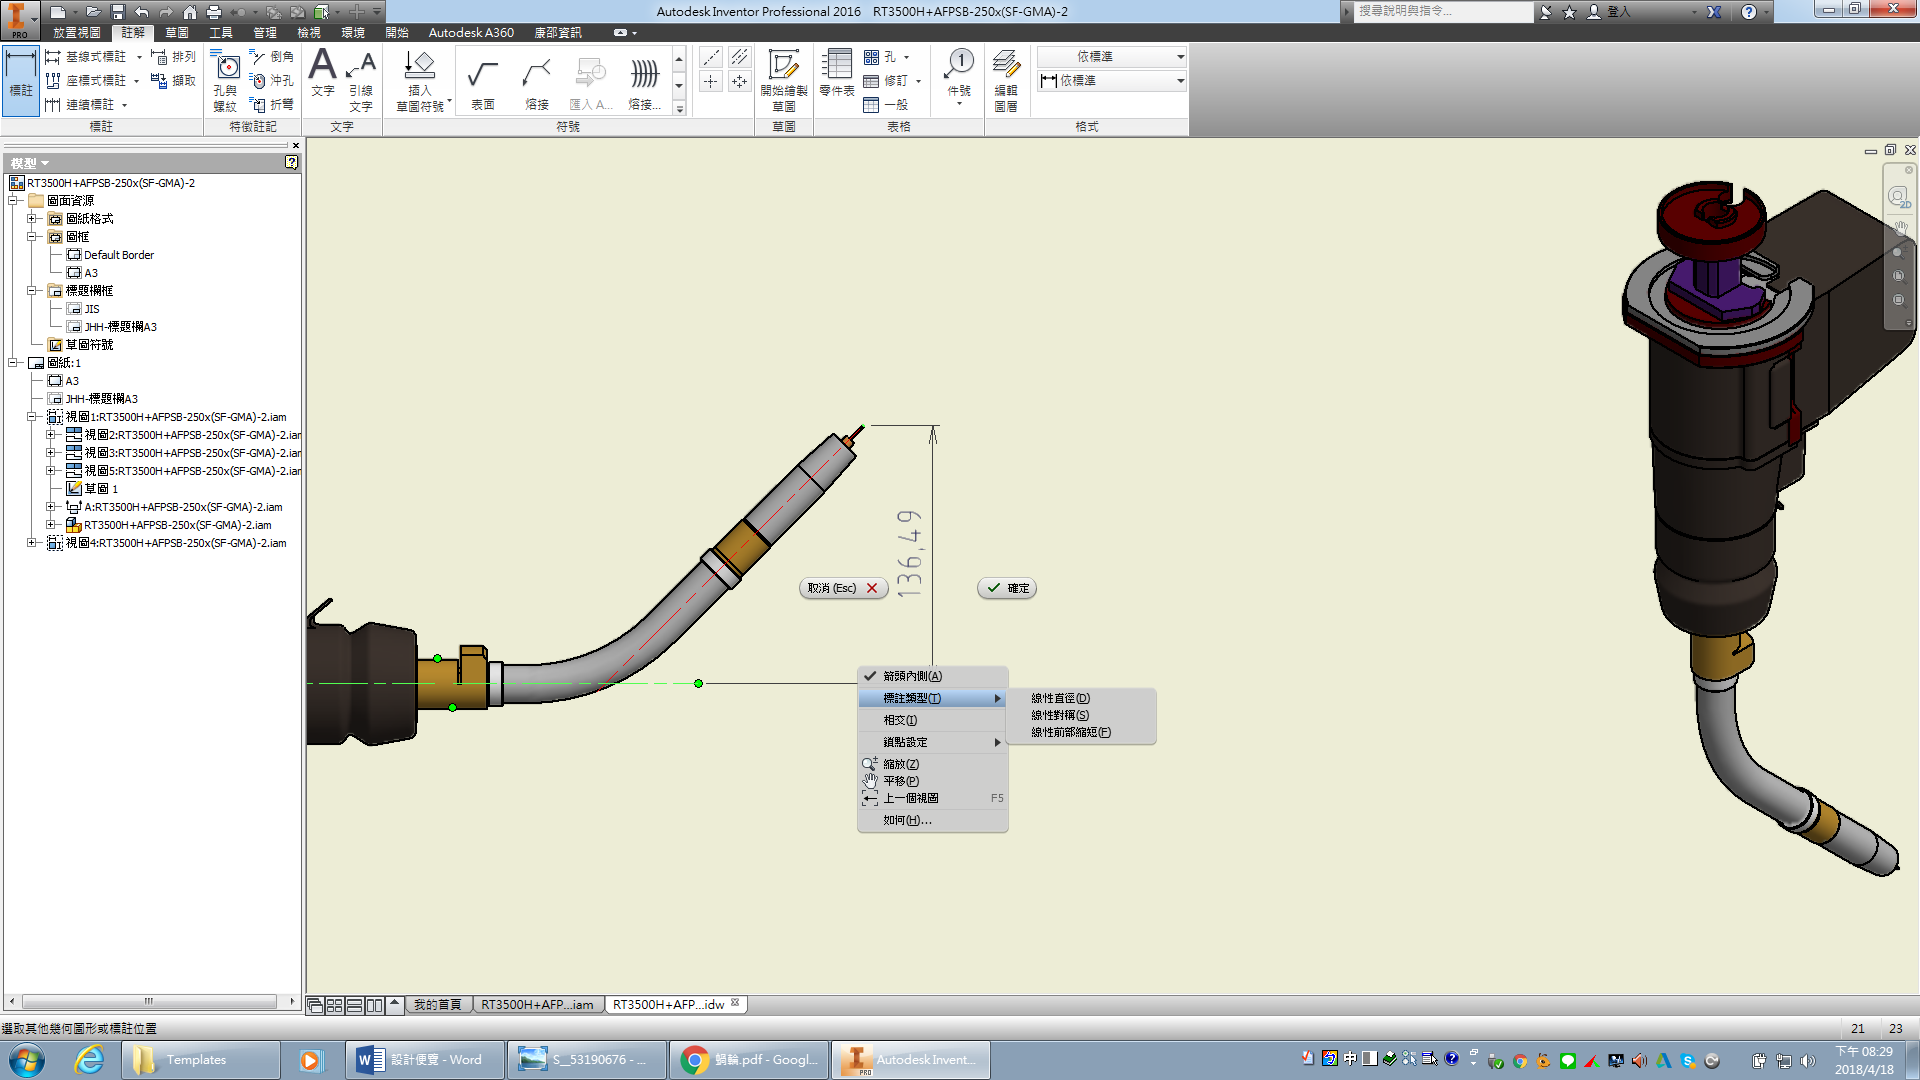Image resolution: width=1920 pixels, height=1080 pixels.
Task: Click the search help input field
Action: click(x=1442, y=11)
